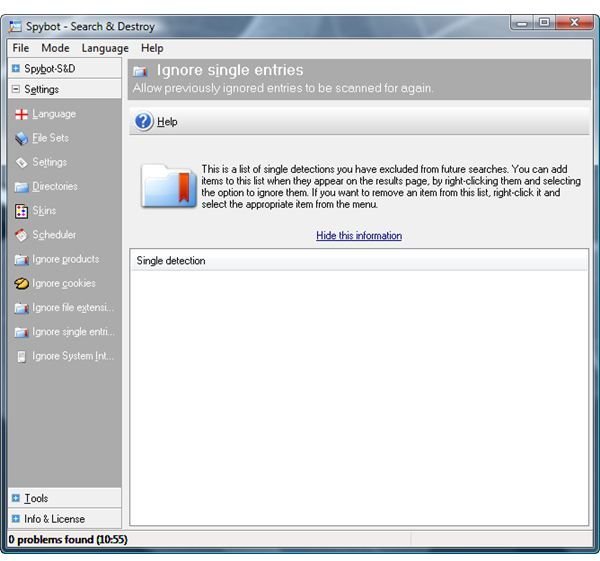Click 'Hide this information' link
The height and width of the screenshot is (561, 600).
pyautogui.click(x=359, y=235)
